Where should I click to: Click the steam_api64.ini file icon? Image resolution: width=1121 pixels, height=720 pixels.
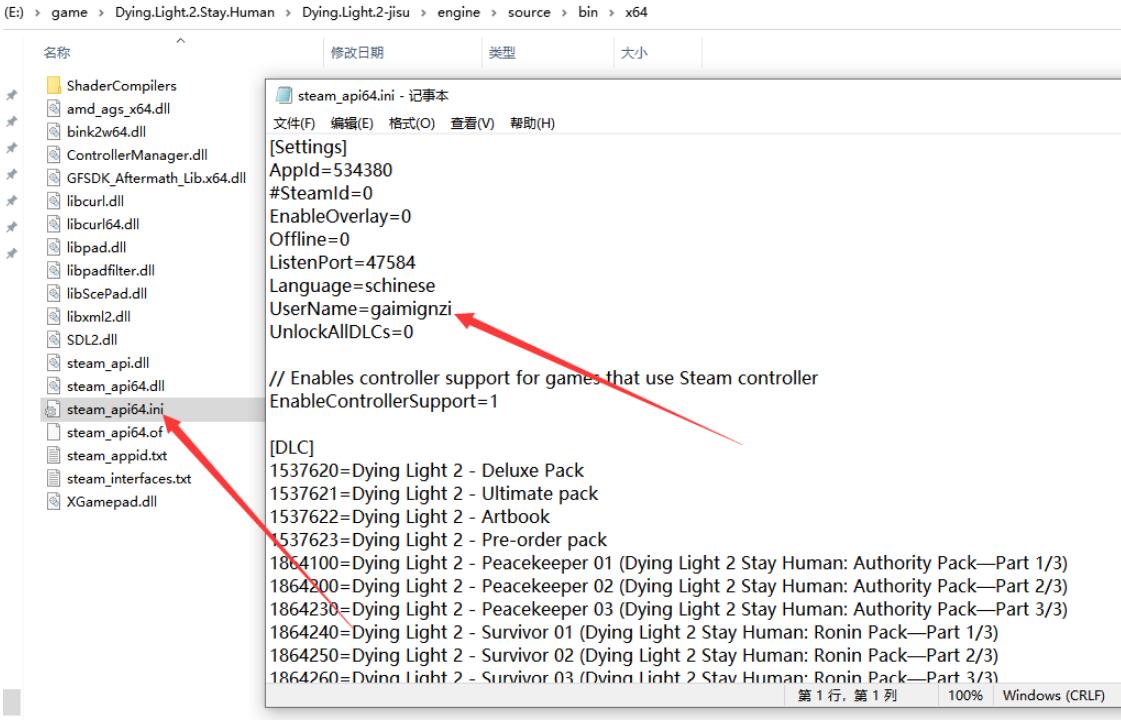tap(54, 409)
